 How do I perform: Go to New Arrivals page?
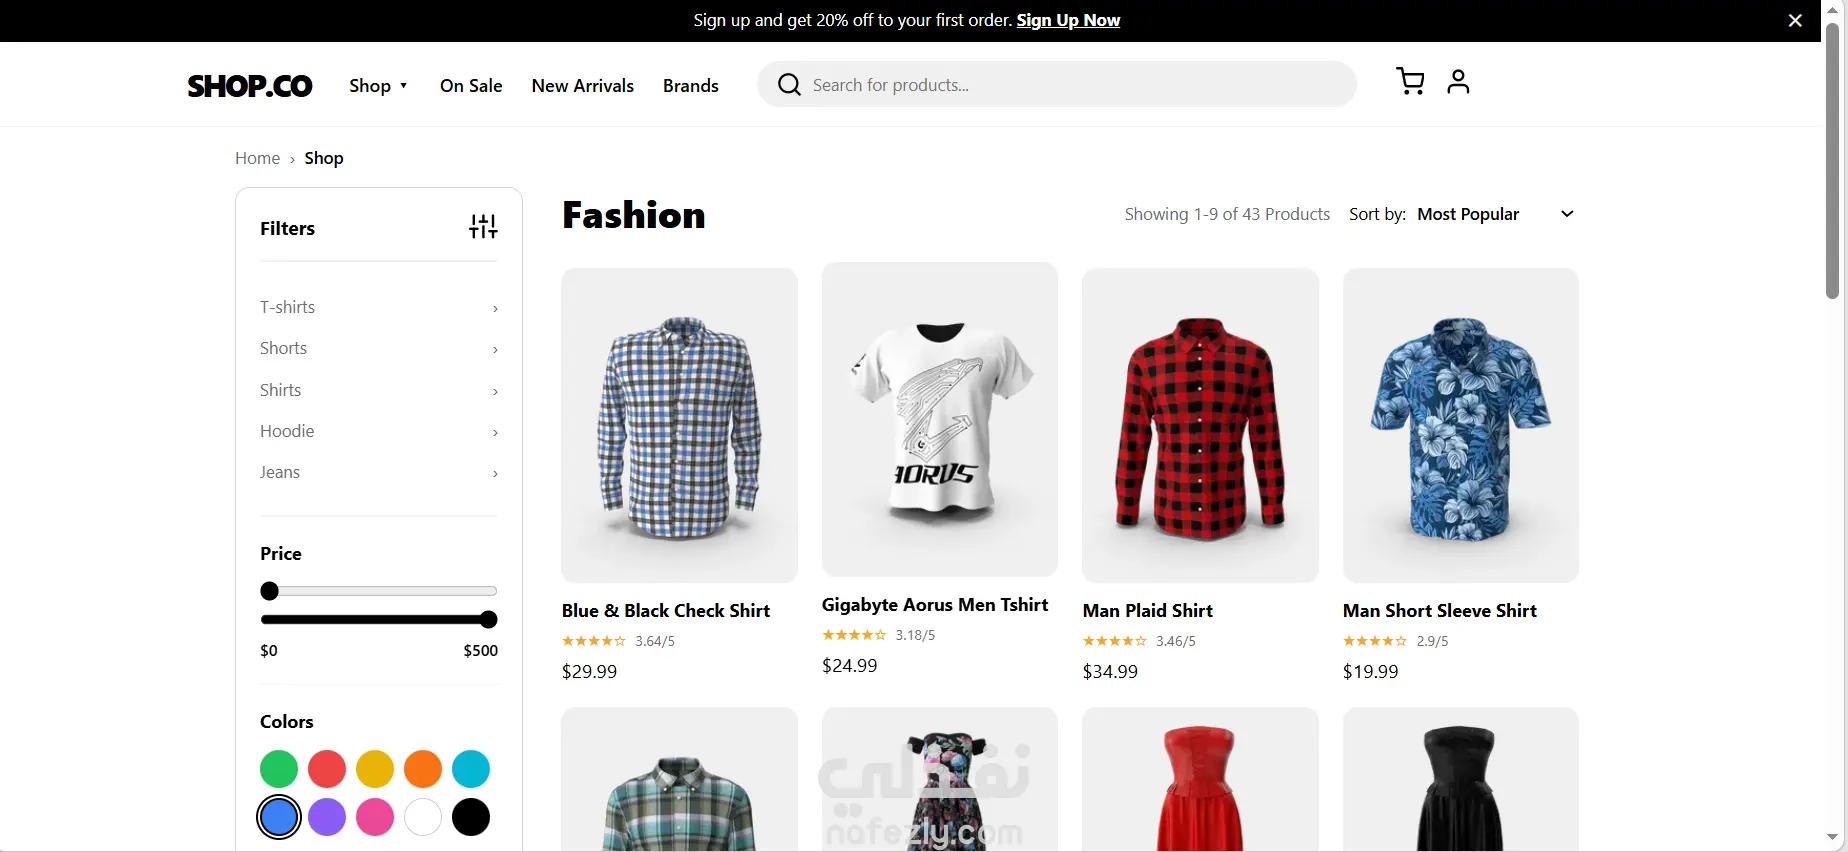pyautogui.click(x=583, y=86)
